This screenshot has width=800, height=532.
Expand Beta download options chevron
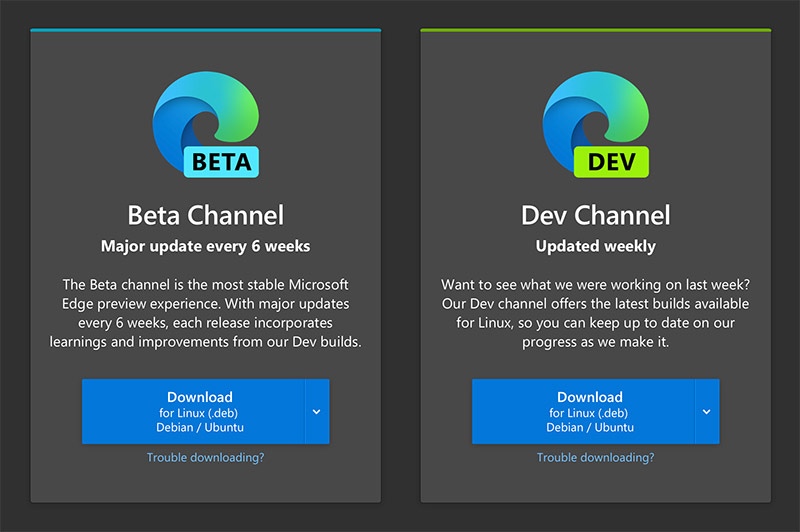pyautogui.click(x=317, y=411)
